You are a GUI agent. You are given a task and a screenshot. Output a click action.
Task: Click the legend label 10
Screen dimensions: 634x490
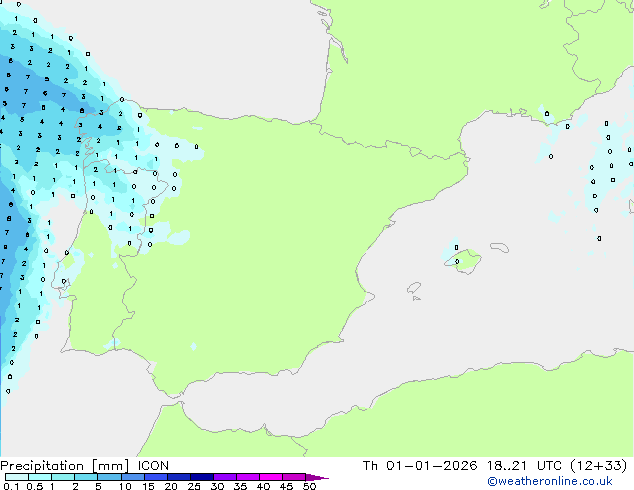(124, 486)
